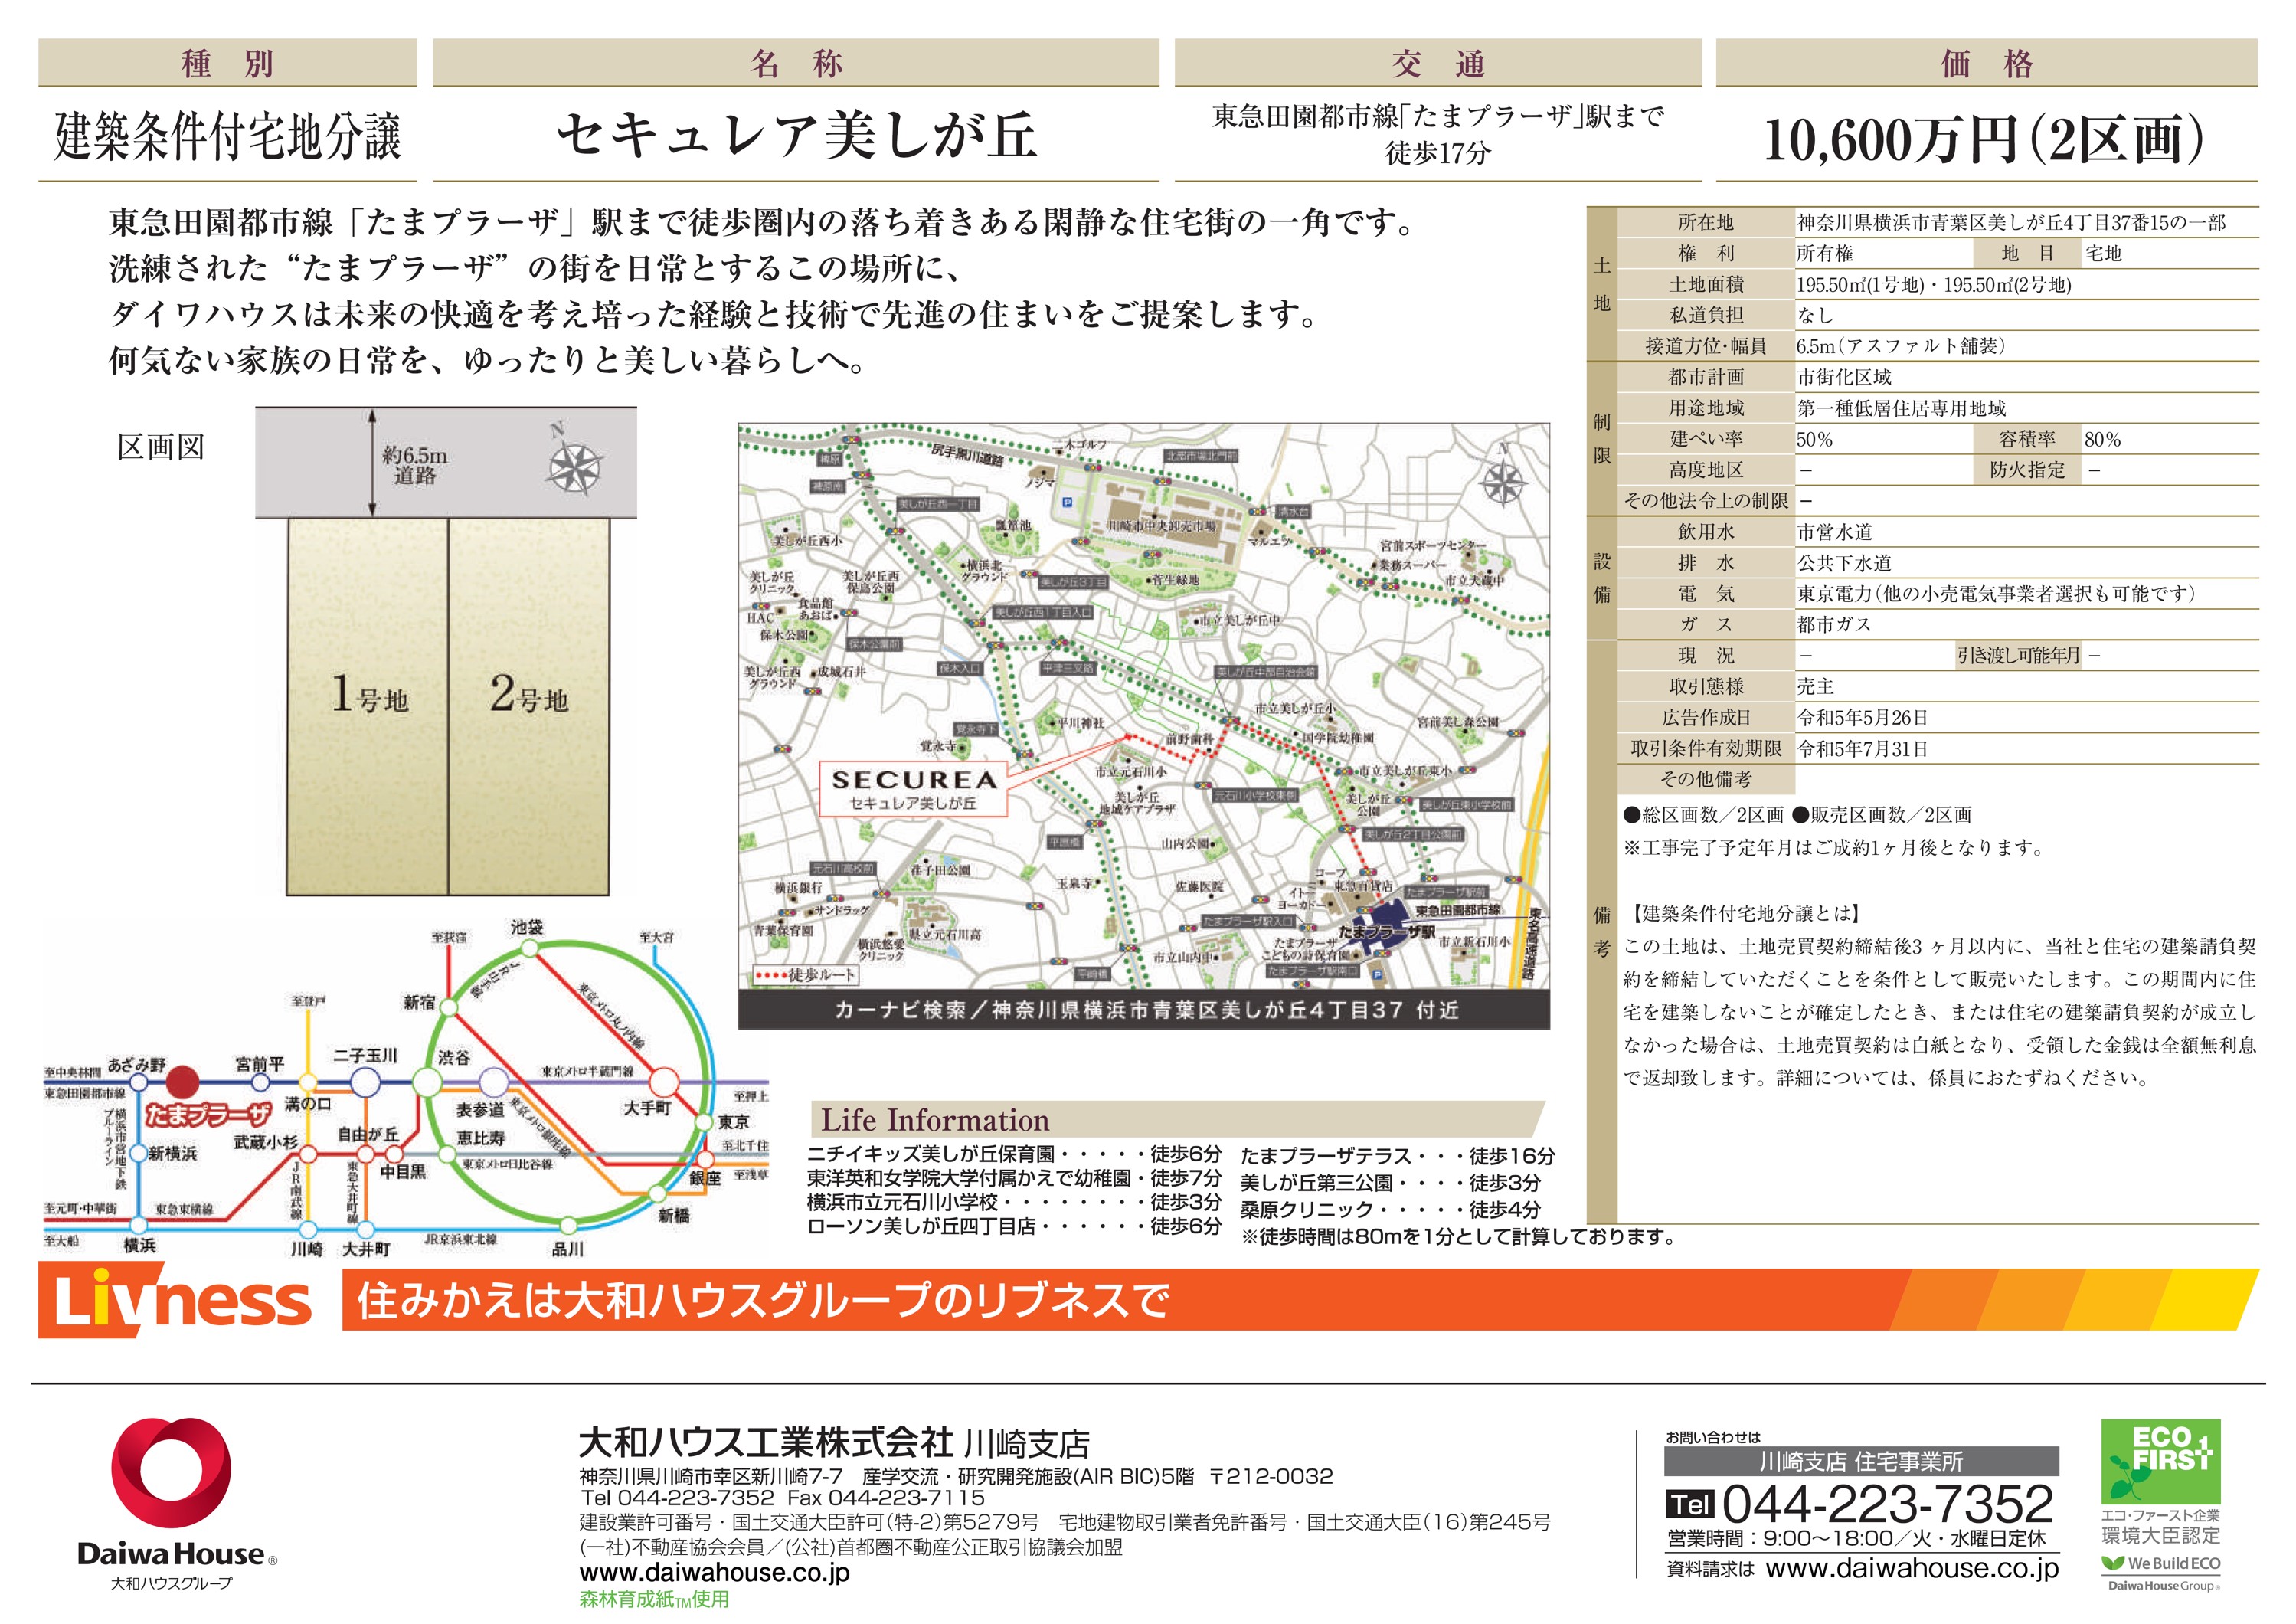Click the compass rose on 区画図 diagram

(575, 468)
